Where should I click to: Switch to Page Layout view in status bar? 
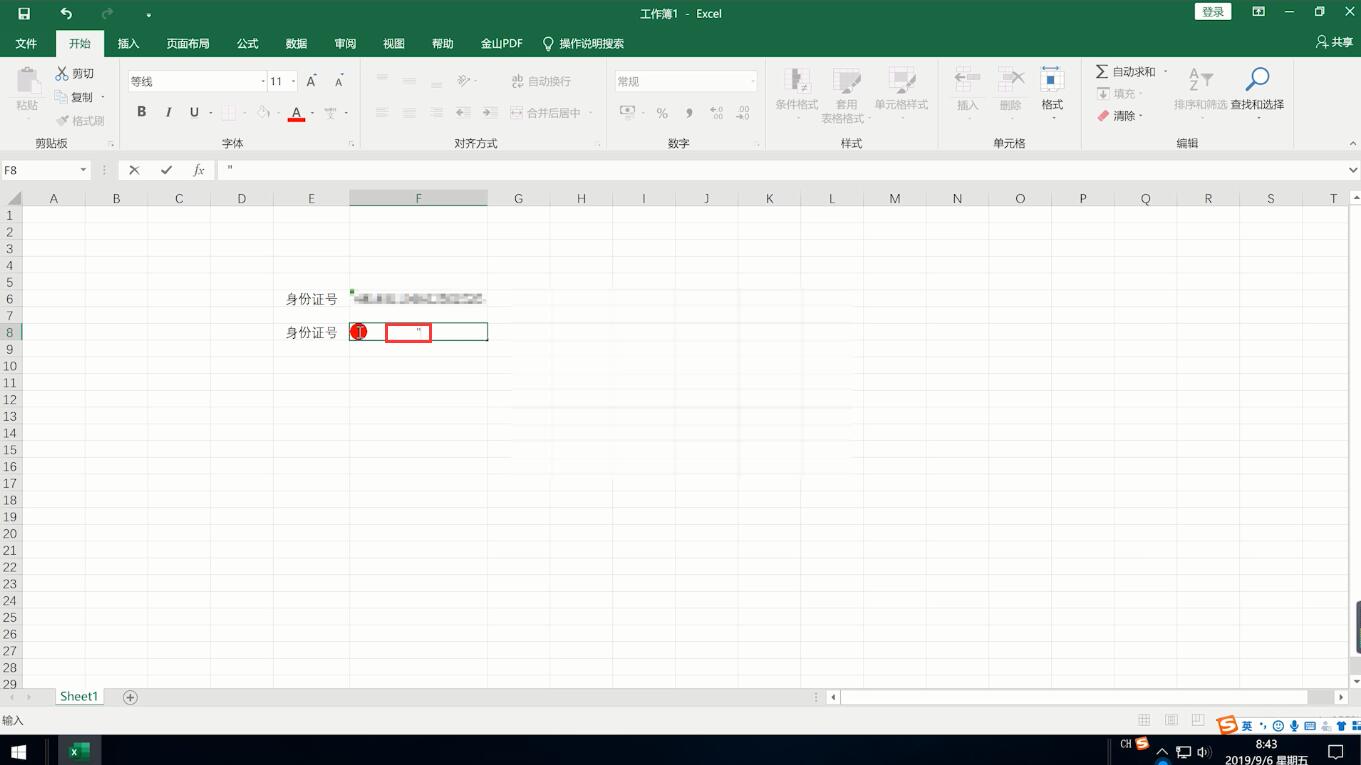(x=1171, y=720)
